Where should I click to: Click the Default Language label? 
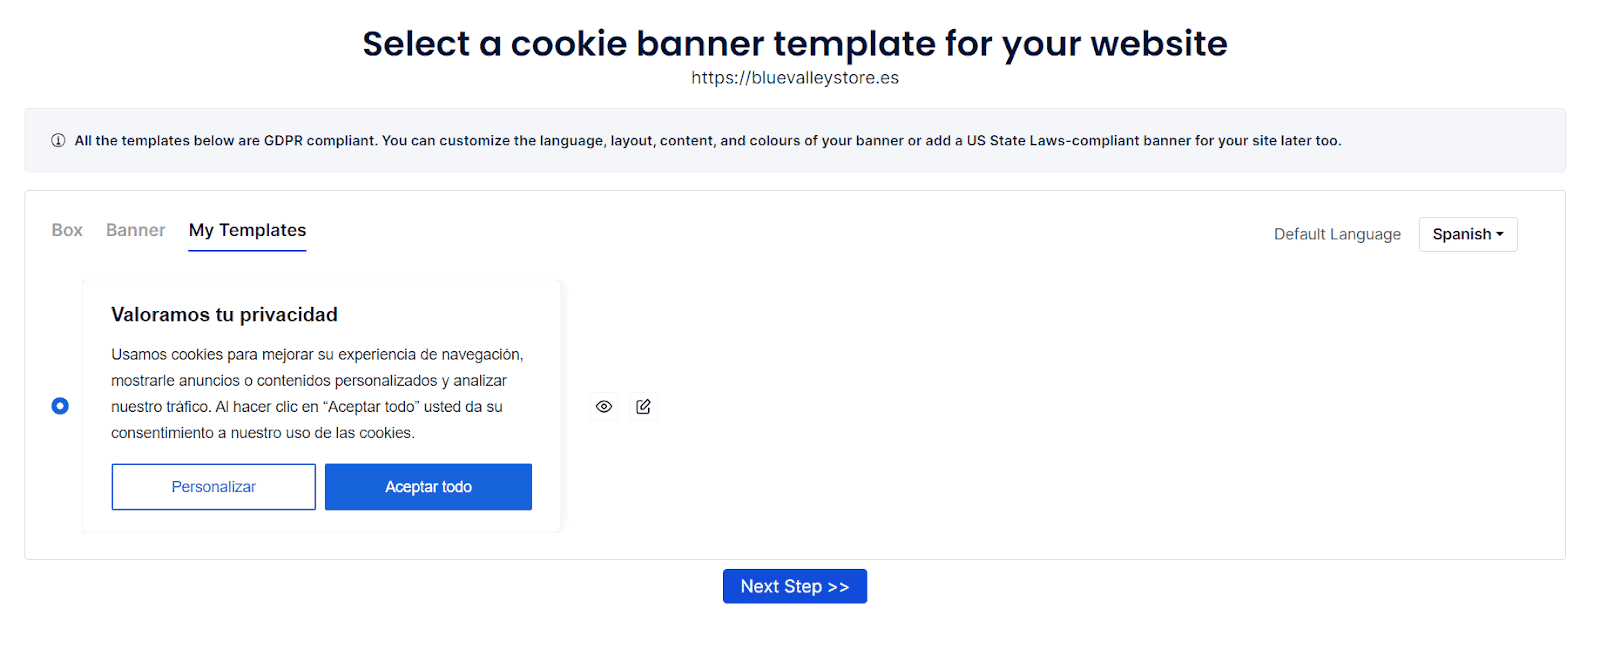1337,234
